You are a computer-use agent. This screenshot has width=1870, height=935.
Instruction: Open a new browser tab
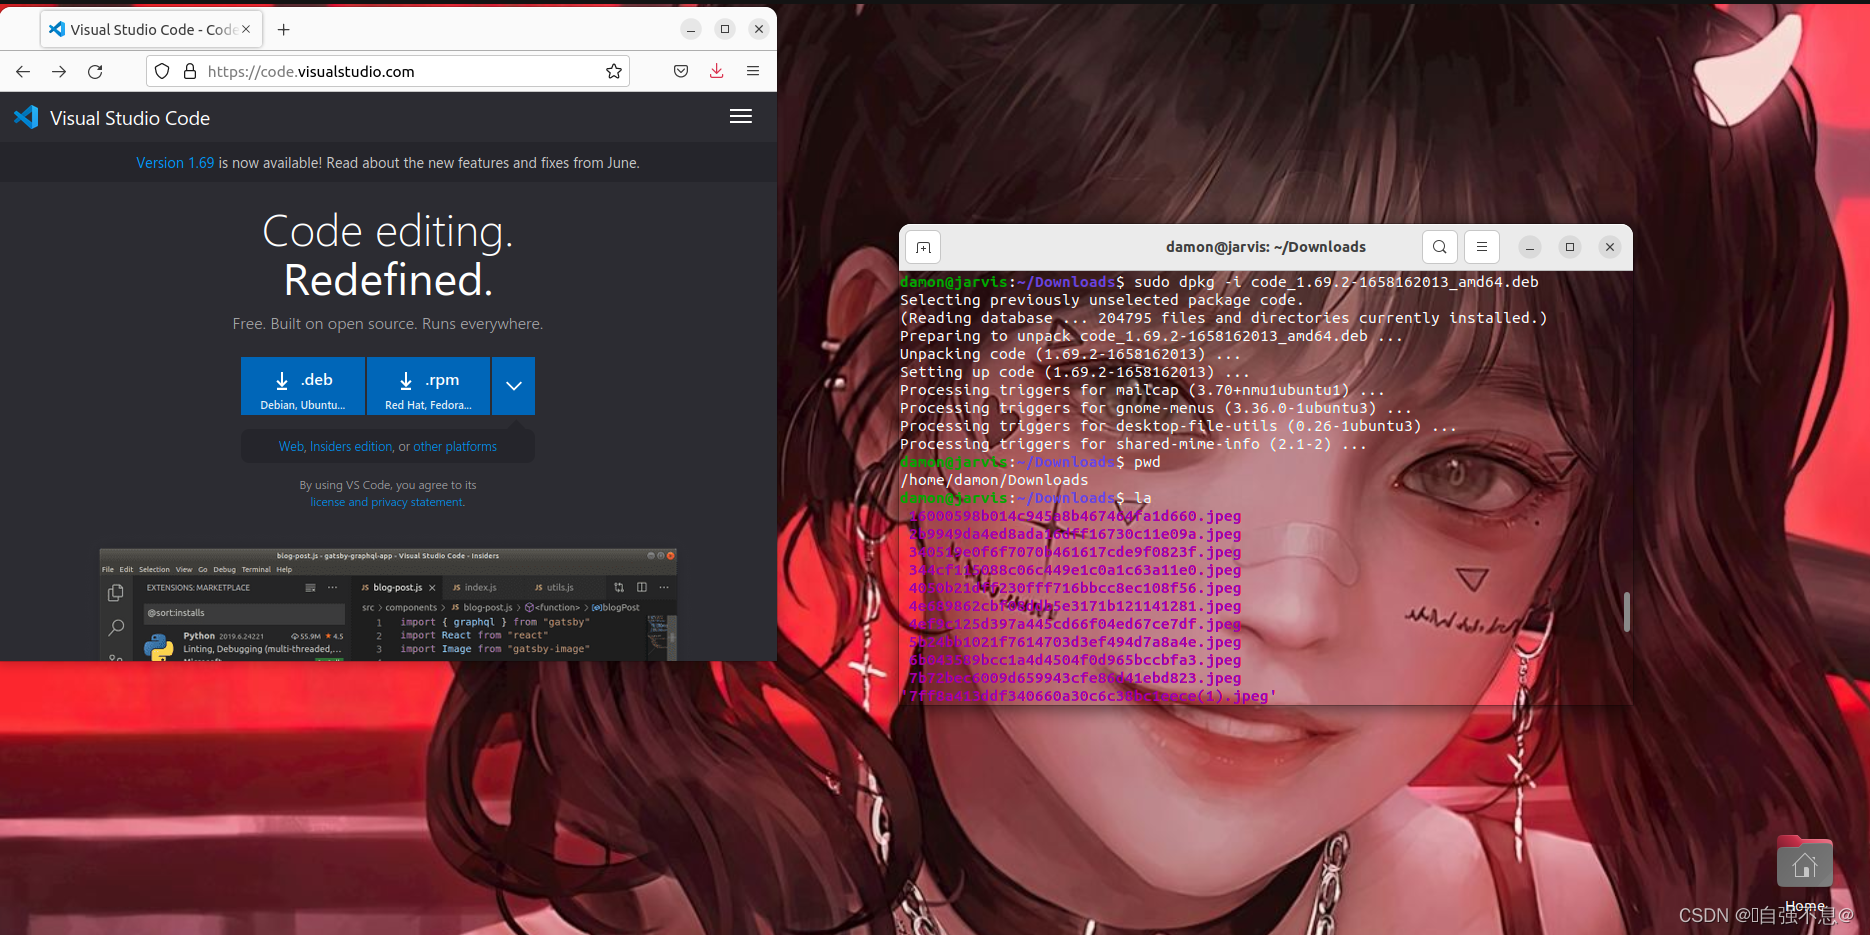pyautogui.click(x=284, y=30)
